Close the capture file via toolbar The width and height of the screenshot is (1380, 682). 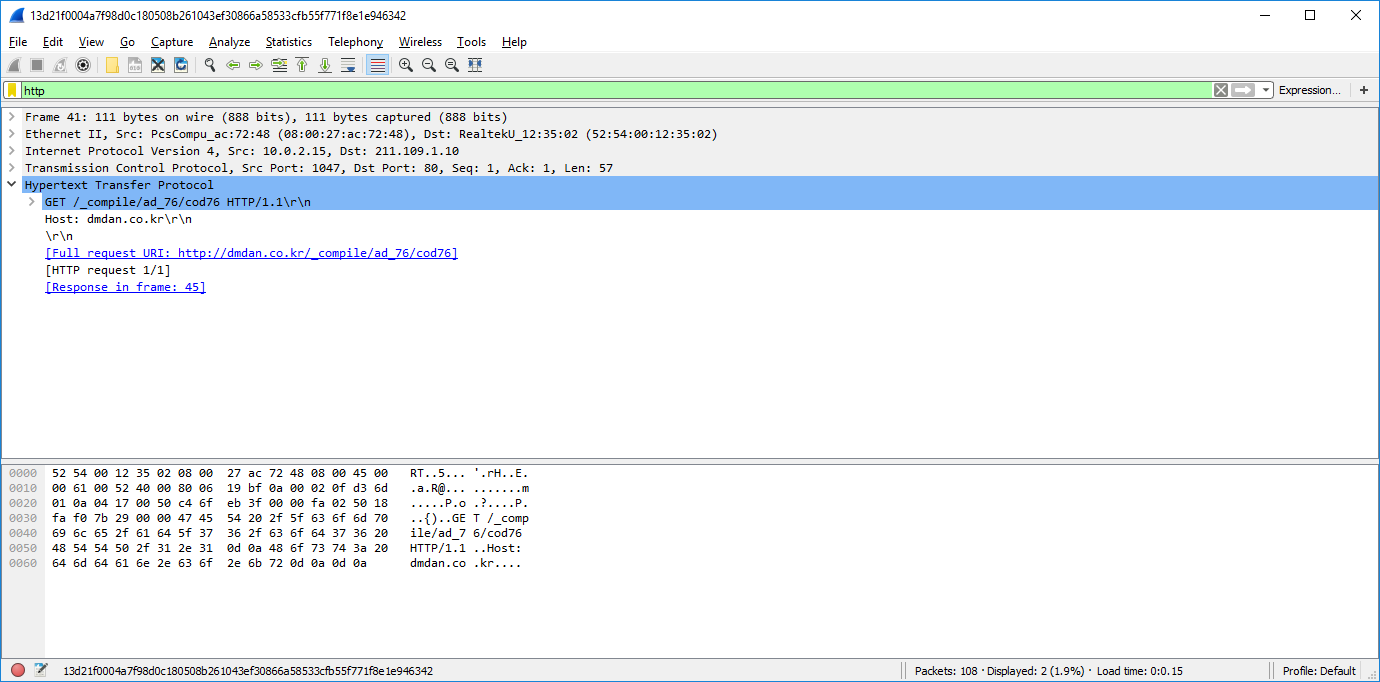(x=158, y=65)
